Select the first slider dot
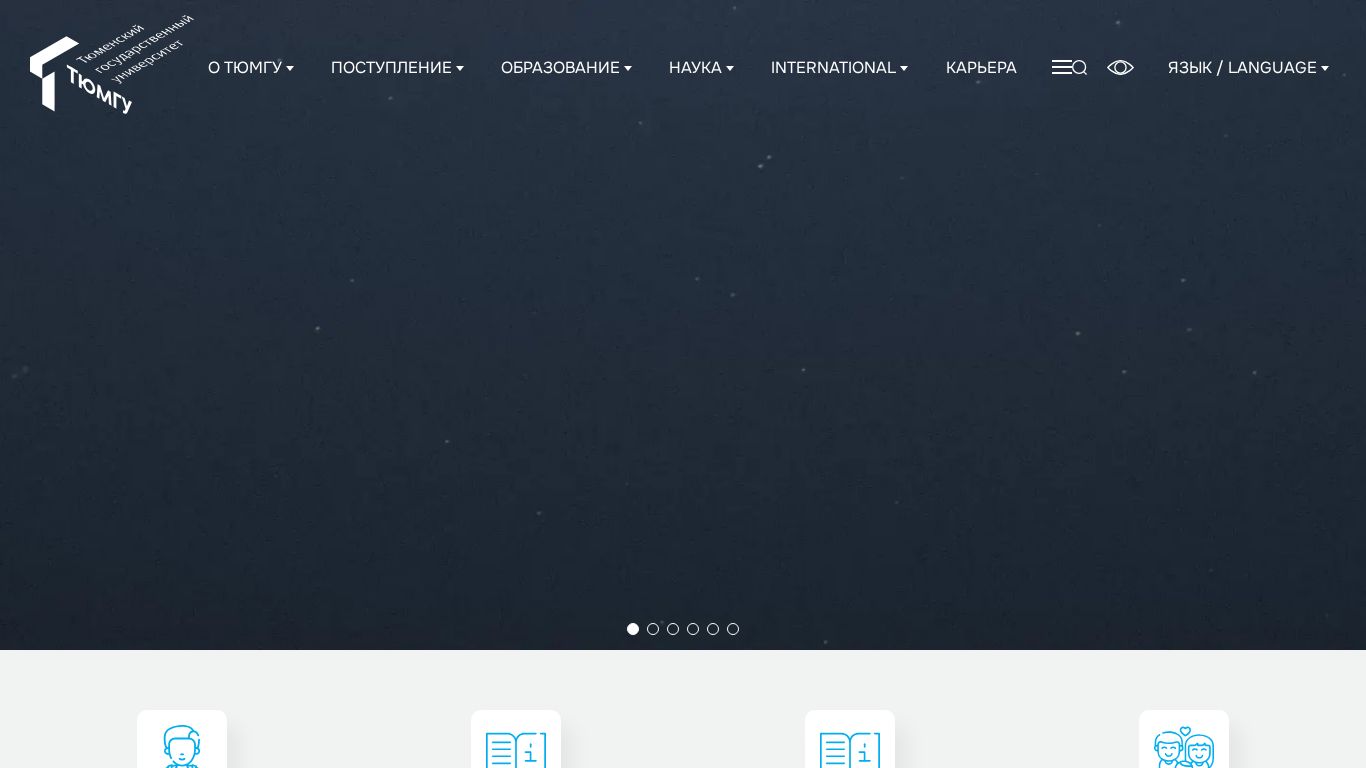The image size is (1366, 768). [633, 629]
